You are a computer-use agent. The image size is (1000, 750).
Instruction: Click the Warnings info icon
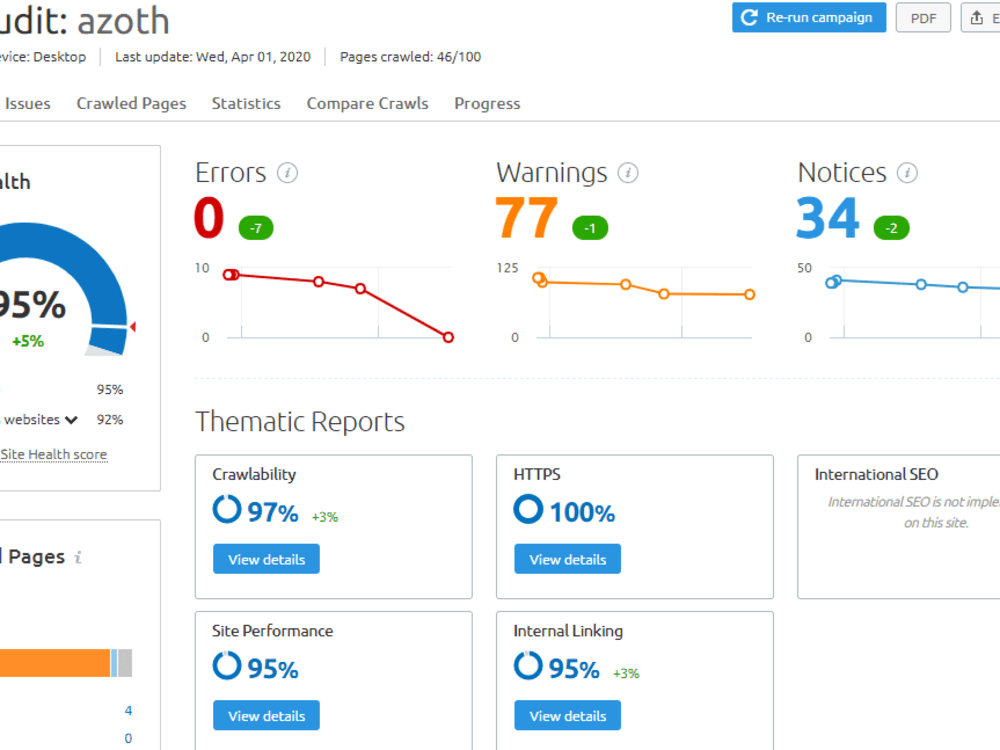click(x=628, y=173)
